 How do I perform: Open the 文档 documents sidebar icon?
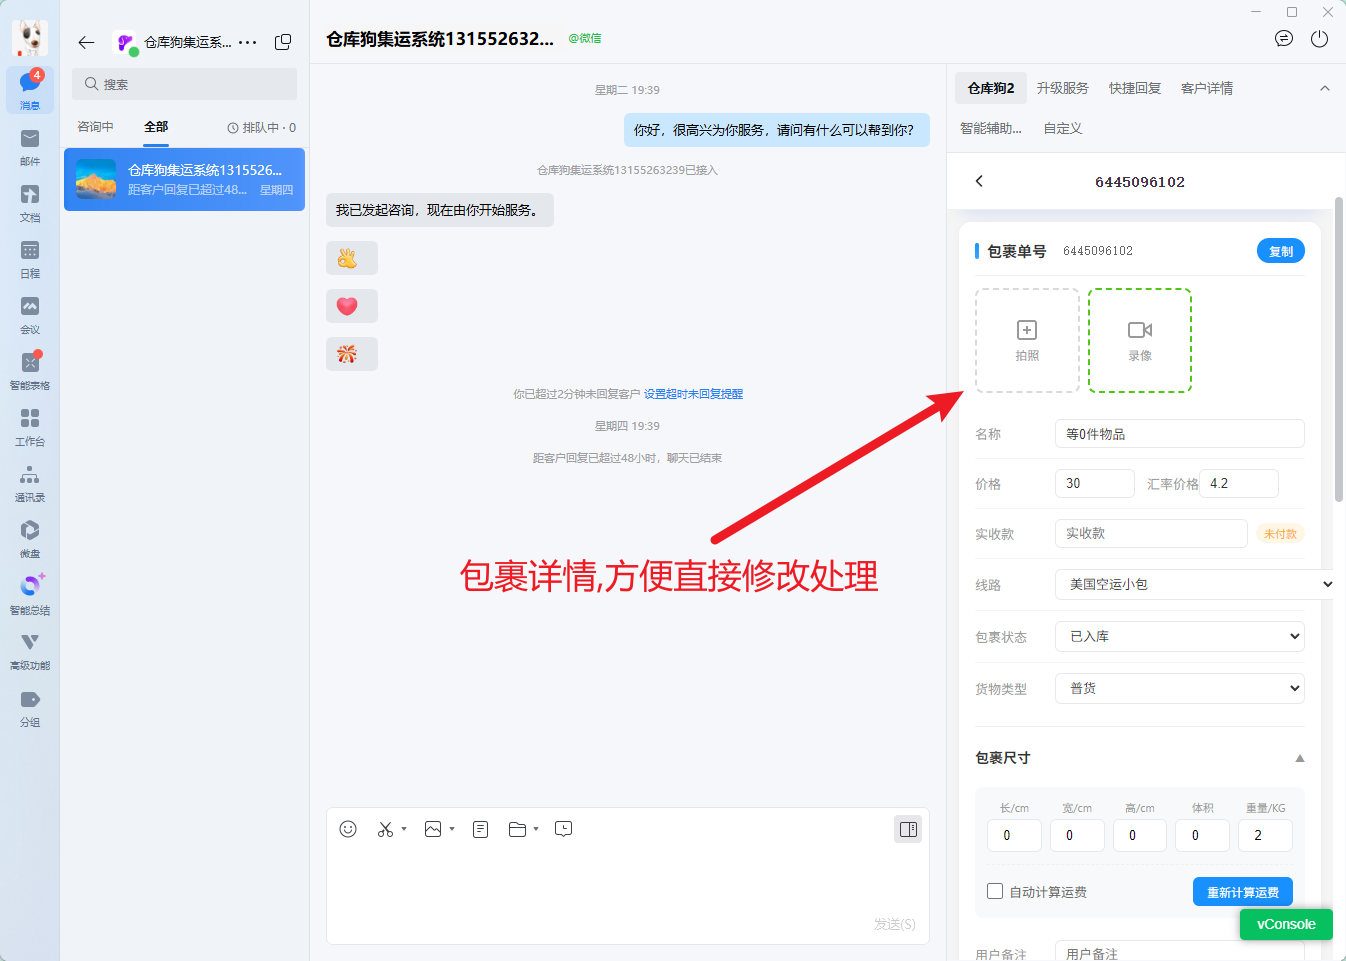30,202
